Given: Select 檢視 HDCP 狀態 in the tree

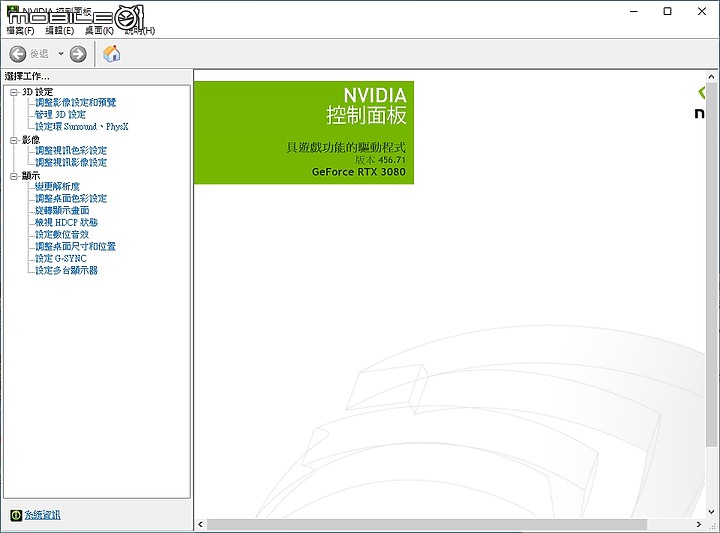Looking at the screenshot, I should (67, 222).
